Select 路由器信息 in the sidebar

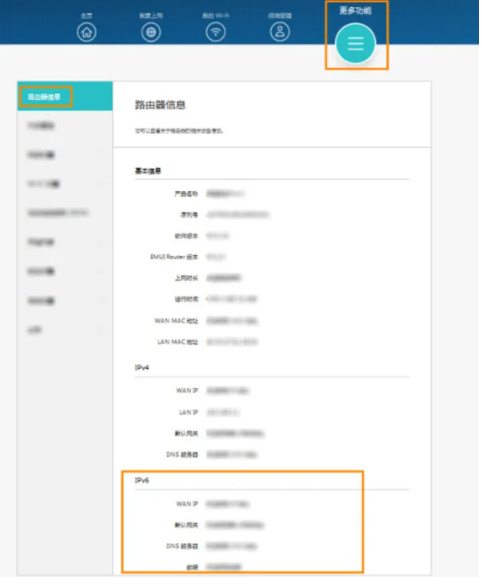(x=44, y=97)
